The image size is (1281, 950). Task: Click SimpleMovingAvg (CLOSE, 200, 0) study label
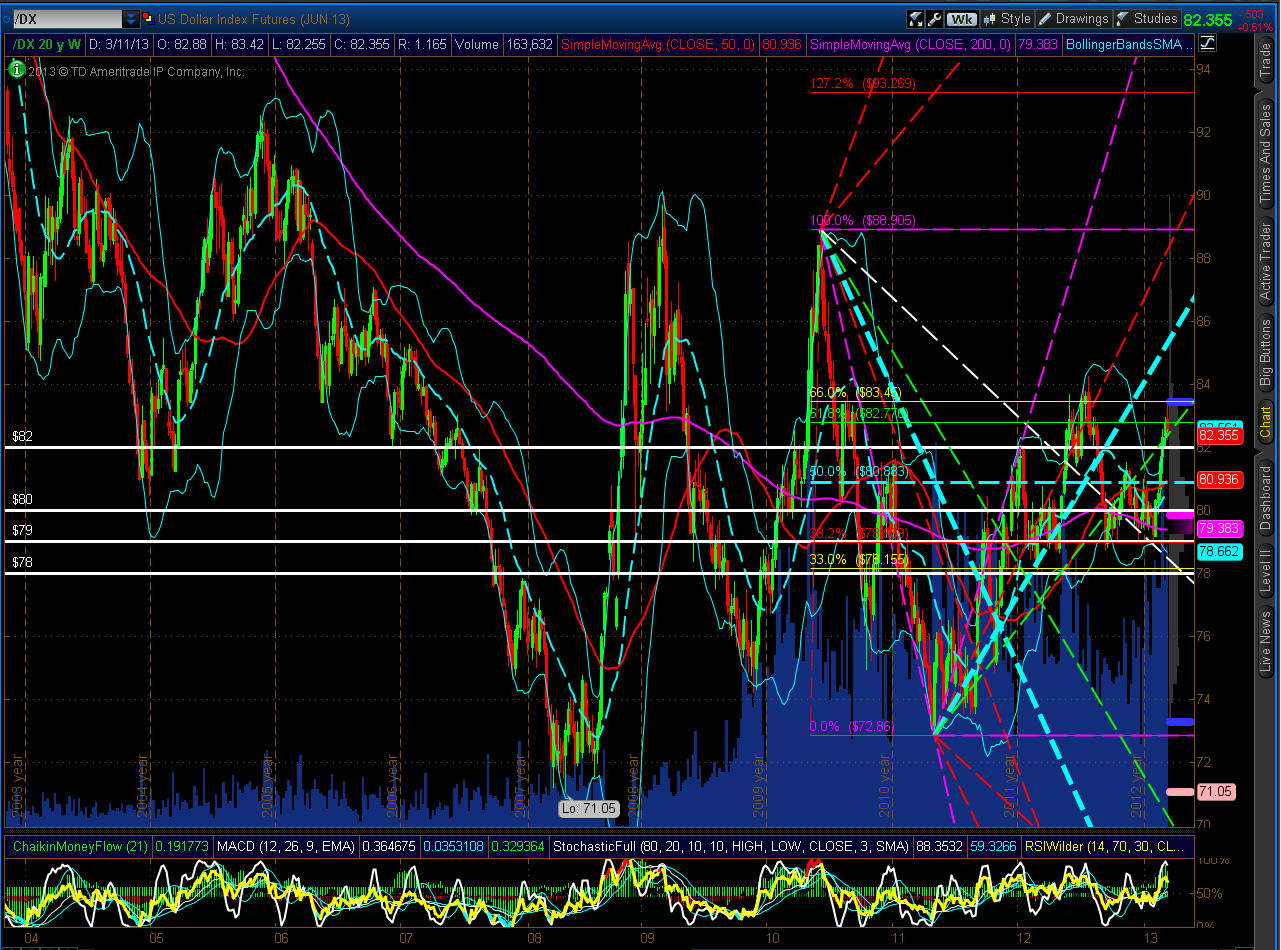(912, 45)
